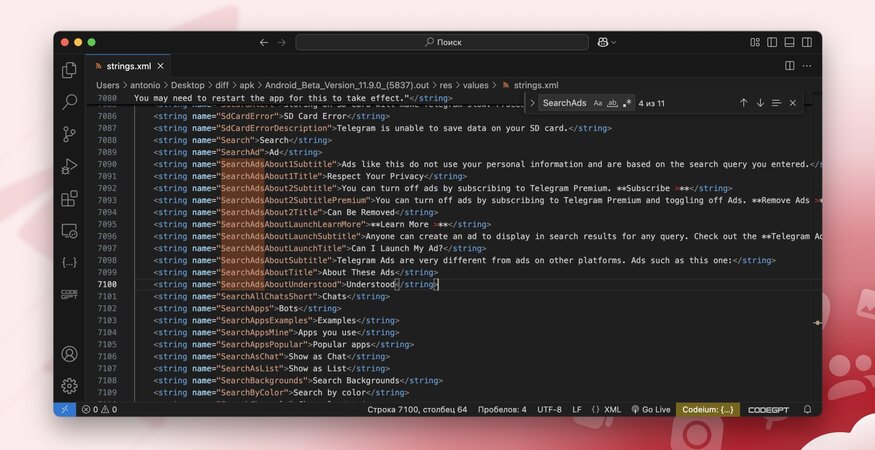Toggle Use Regular Expression in find widget
The height and width of the screenshot is (450, 875).
[x=627, y=103]
